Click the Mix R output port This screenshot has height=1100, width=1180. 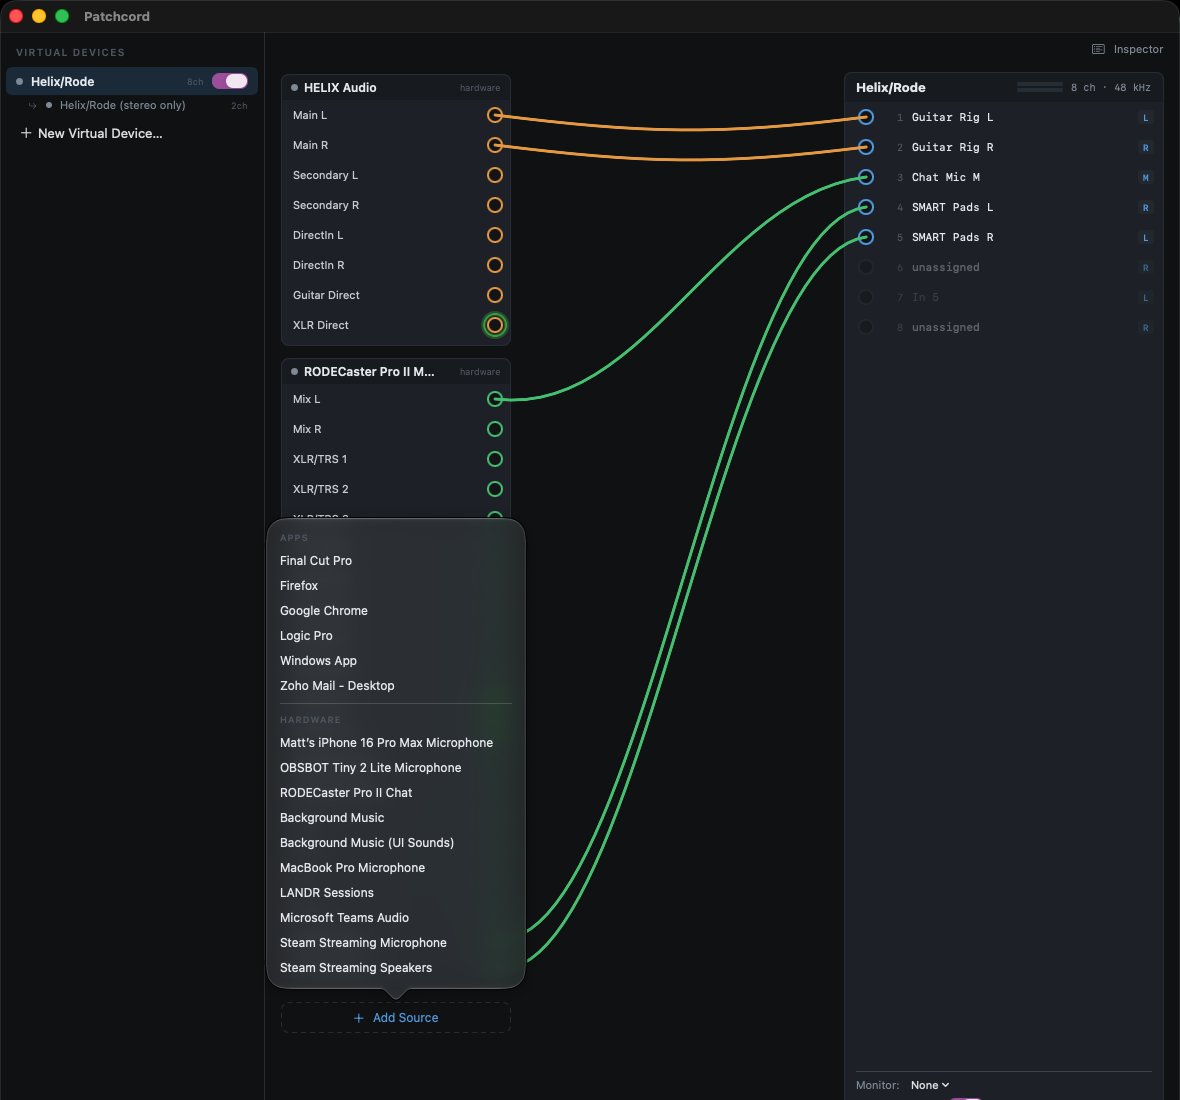(494, 429)
